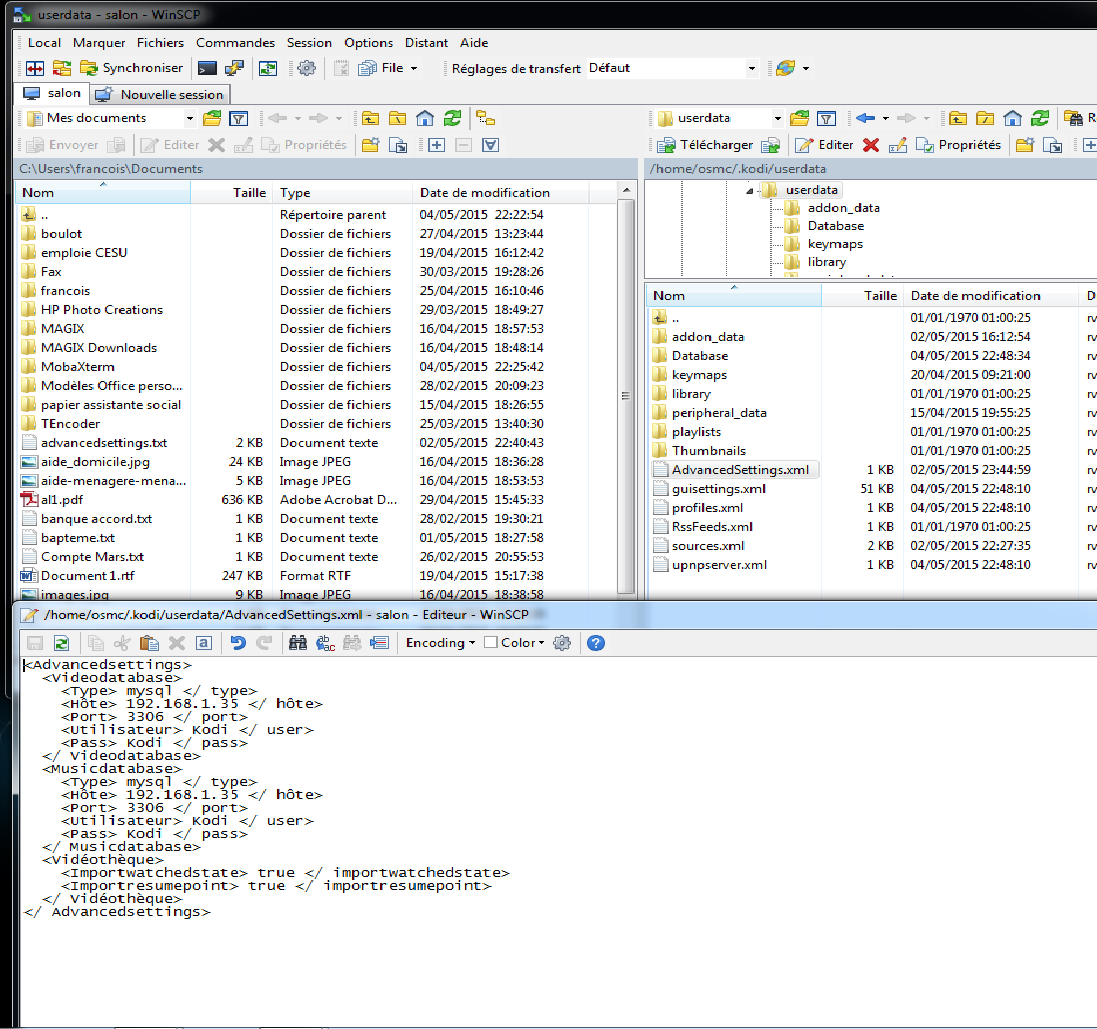This screenshot has width=1097, height=1029.
Task: Click the local Propriétés button
Action: click(304, 145)
